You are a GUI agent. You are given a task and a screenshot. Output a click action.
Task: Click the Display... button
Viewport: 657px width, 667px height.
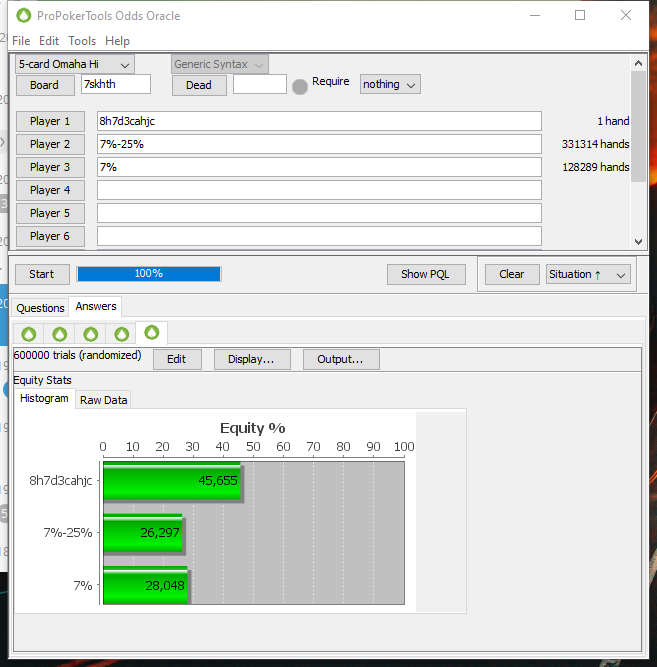(252, 359)
